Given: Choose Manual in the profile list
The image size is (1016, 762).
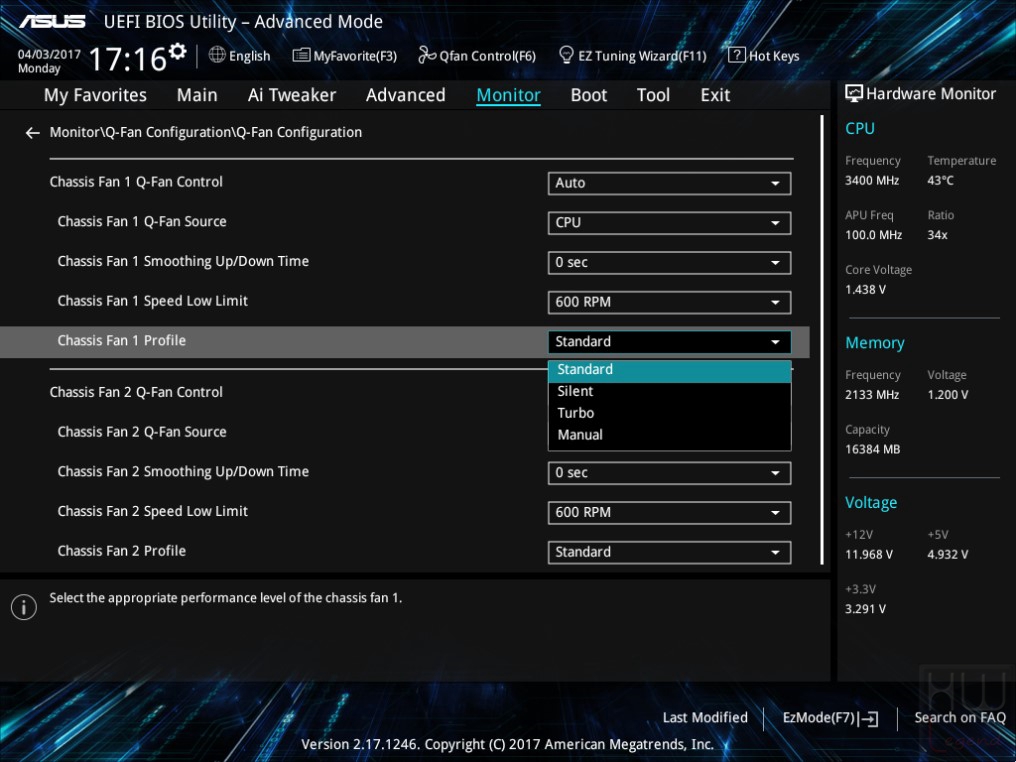Looking at the screenshot, I should (x=669, y=435).
